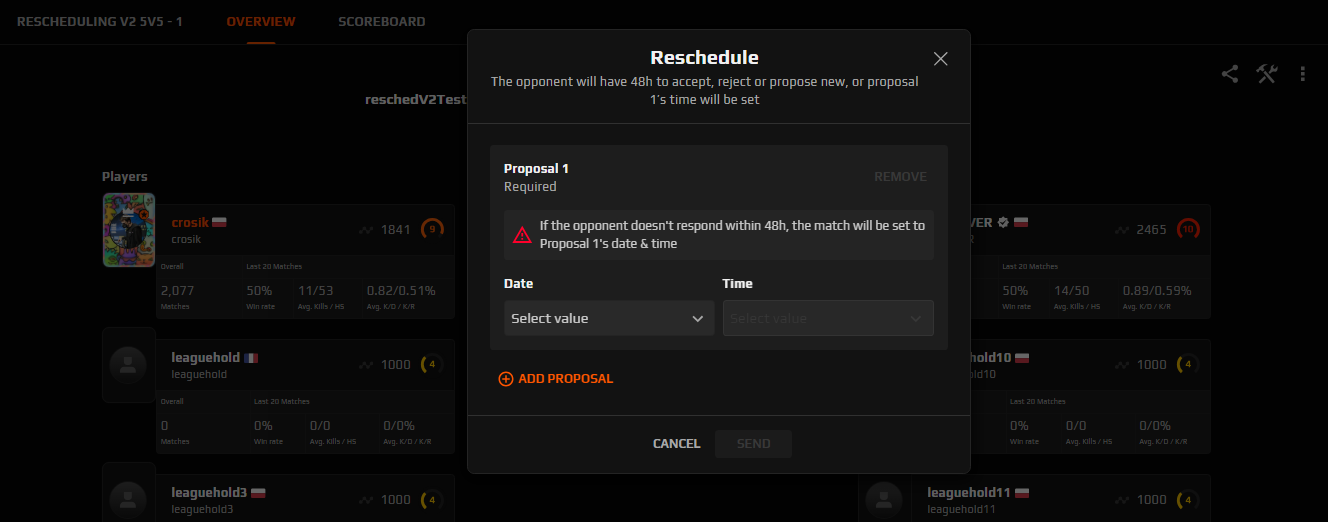Click the share icon in the top right

(x=1230, y=74)
